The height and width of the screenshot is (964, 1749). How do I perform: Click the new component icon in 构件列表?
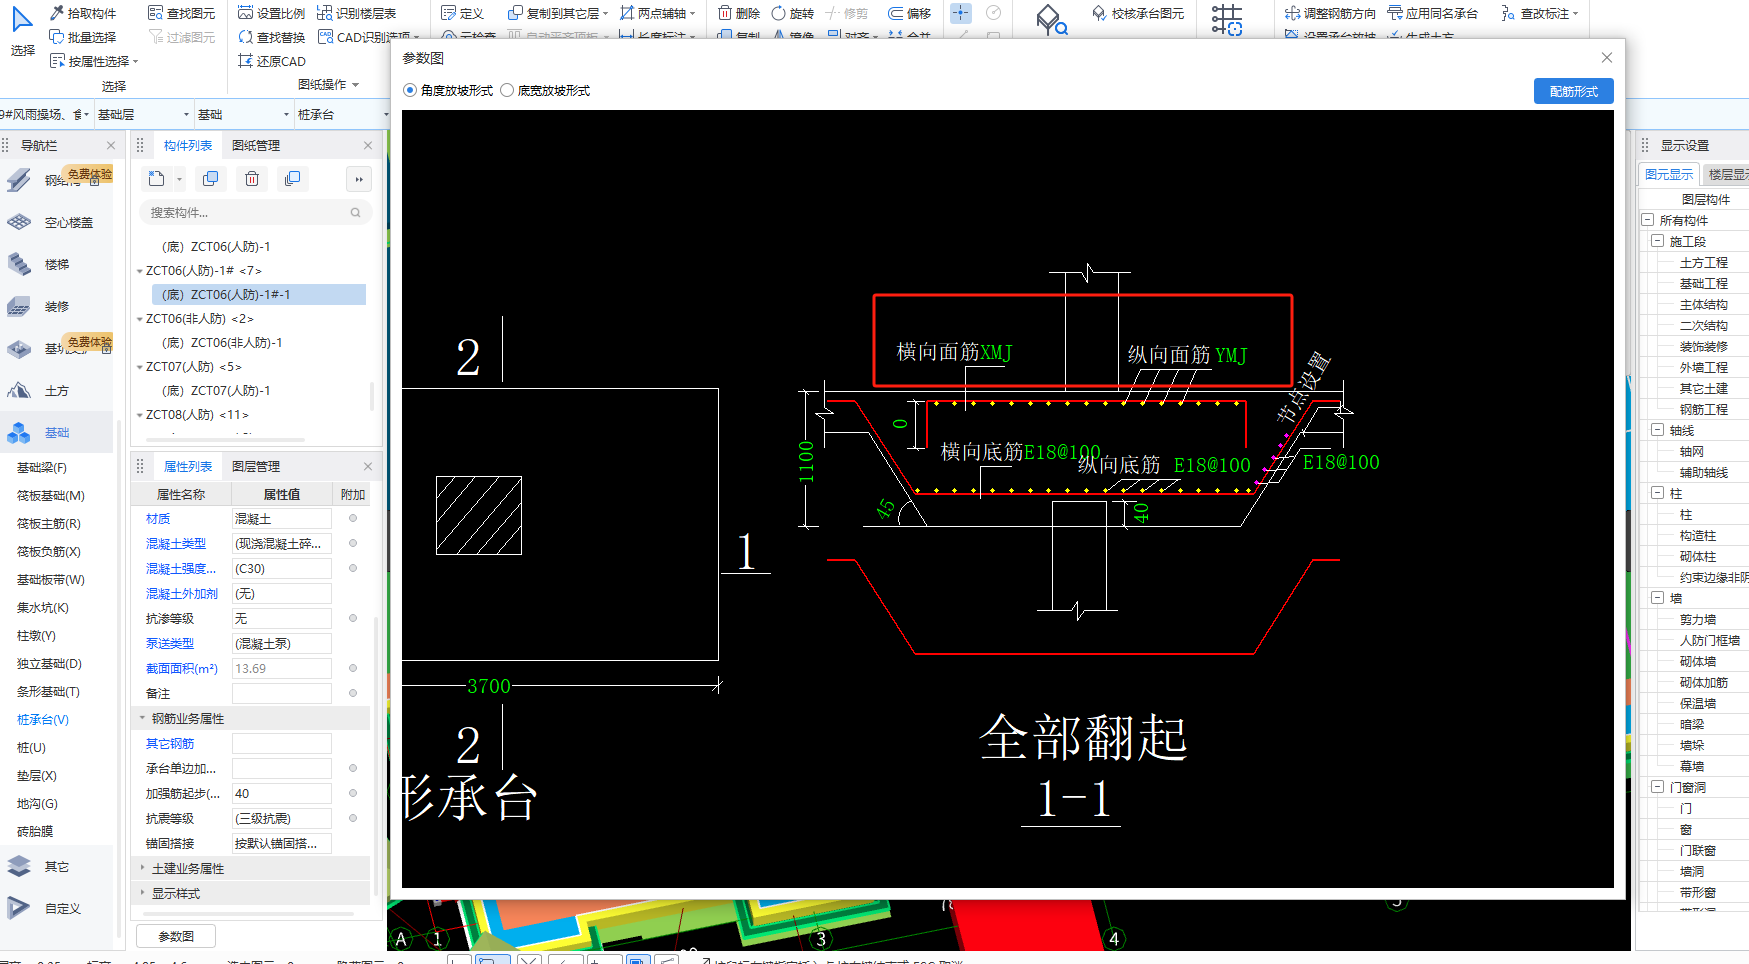click(157, 179)
